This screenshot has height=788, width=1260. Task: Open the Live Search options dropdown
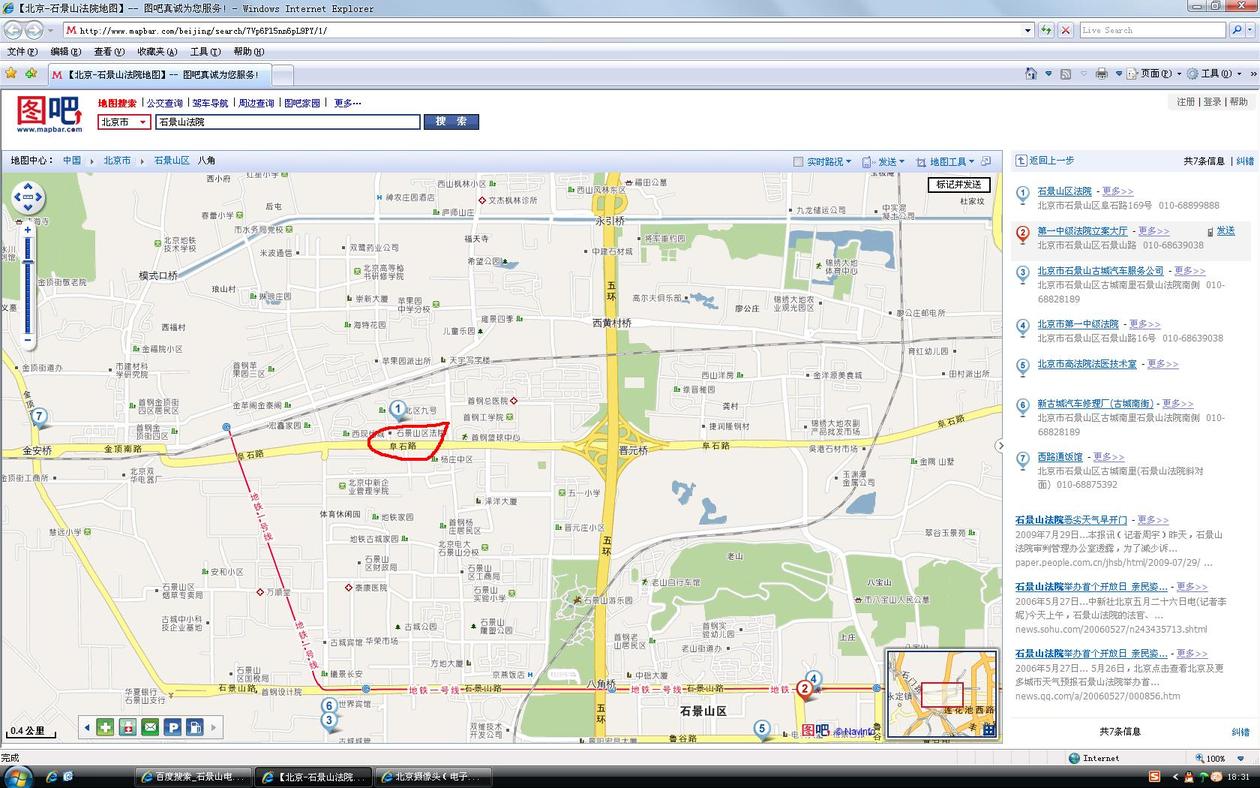(1251, 30)
